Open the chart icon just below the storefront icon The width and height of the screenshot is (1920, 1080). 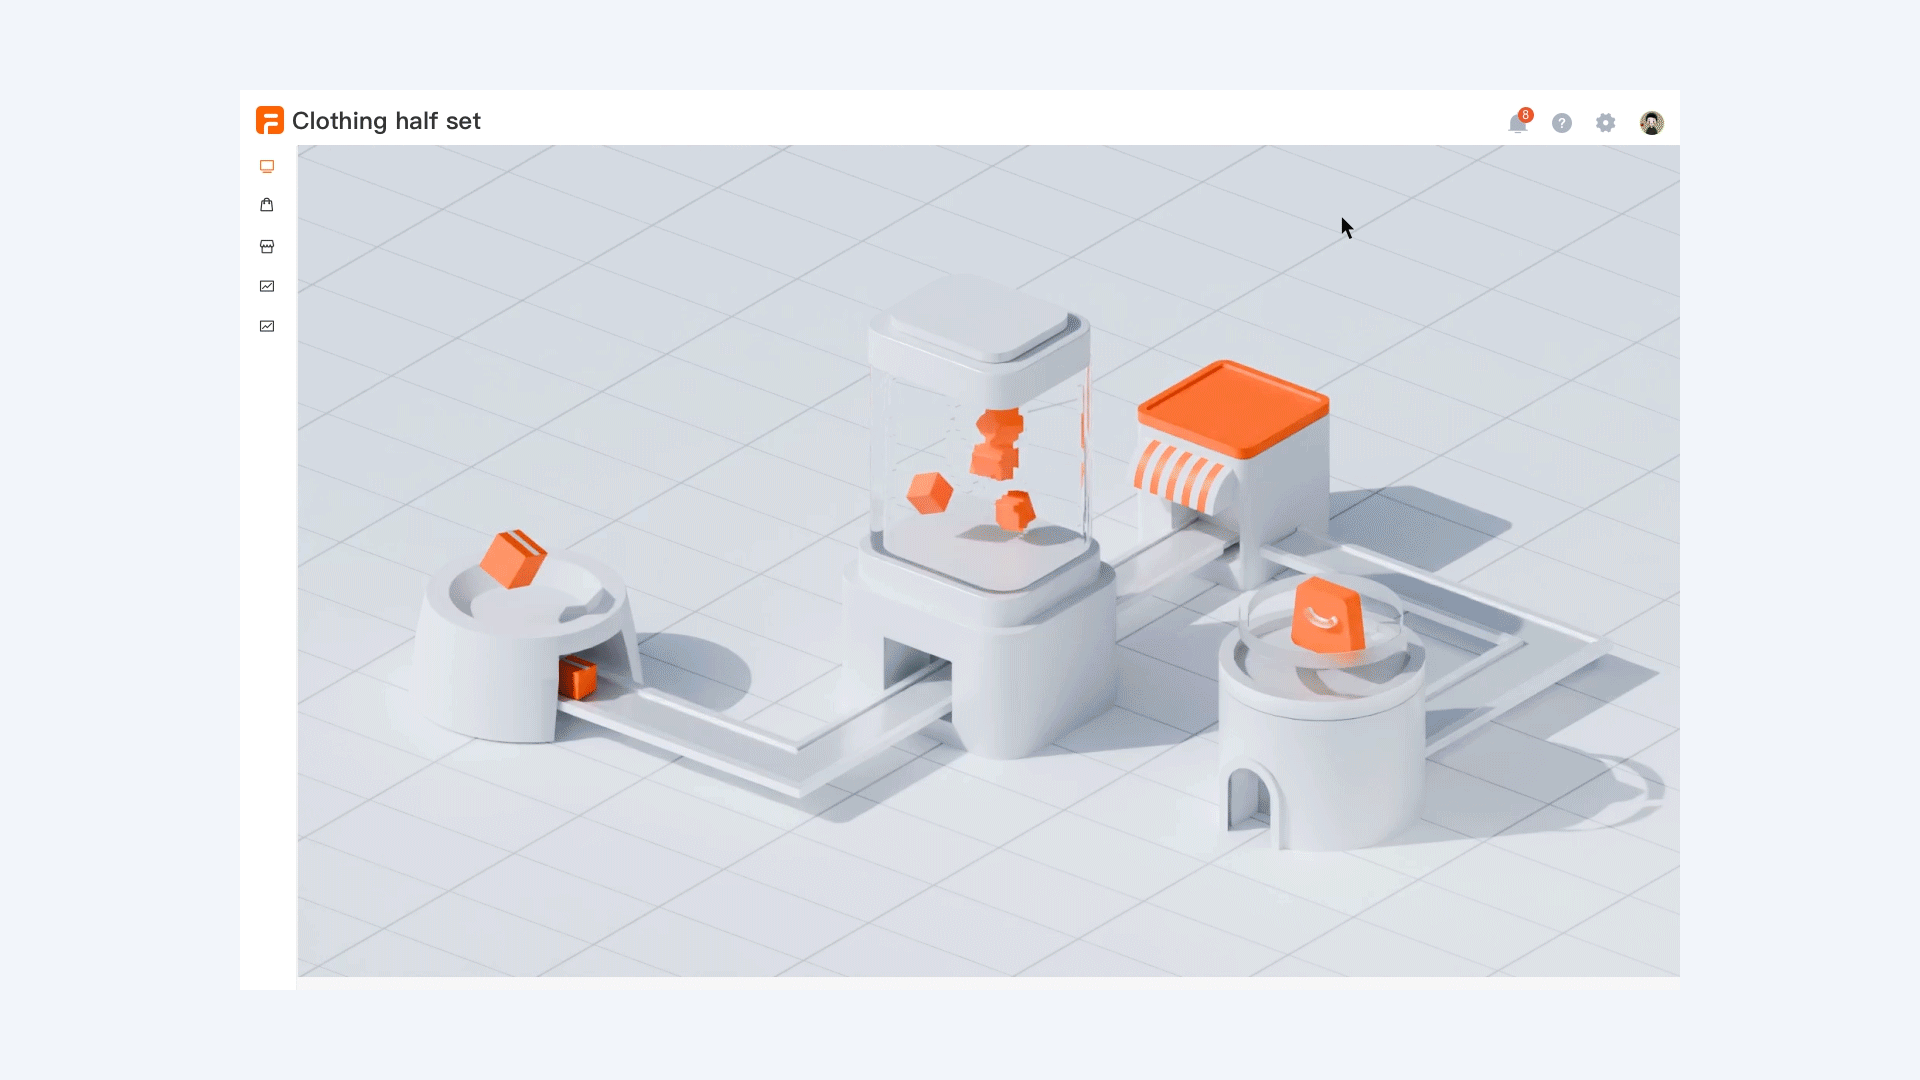pyautogui.click(x=267, y=286)
